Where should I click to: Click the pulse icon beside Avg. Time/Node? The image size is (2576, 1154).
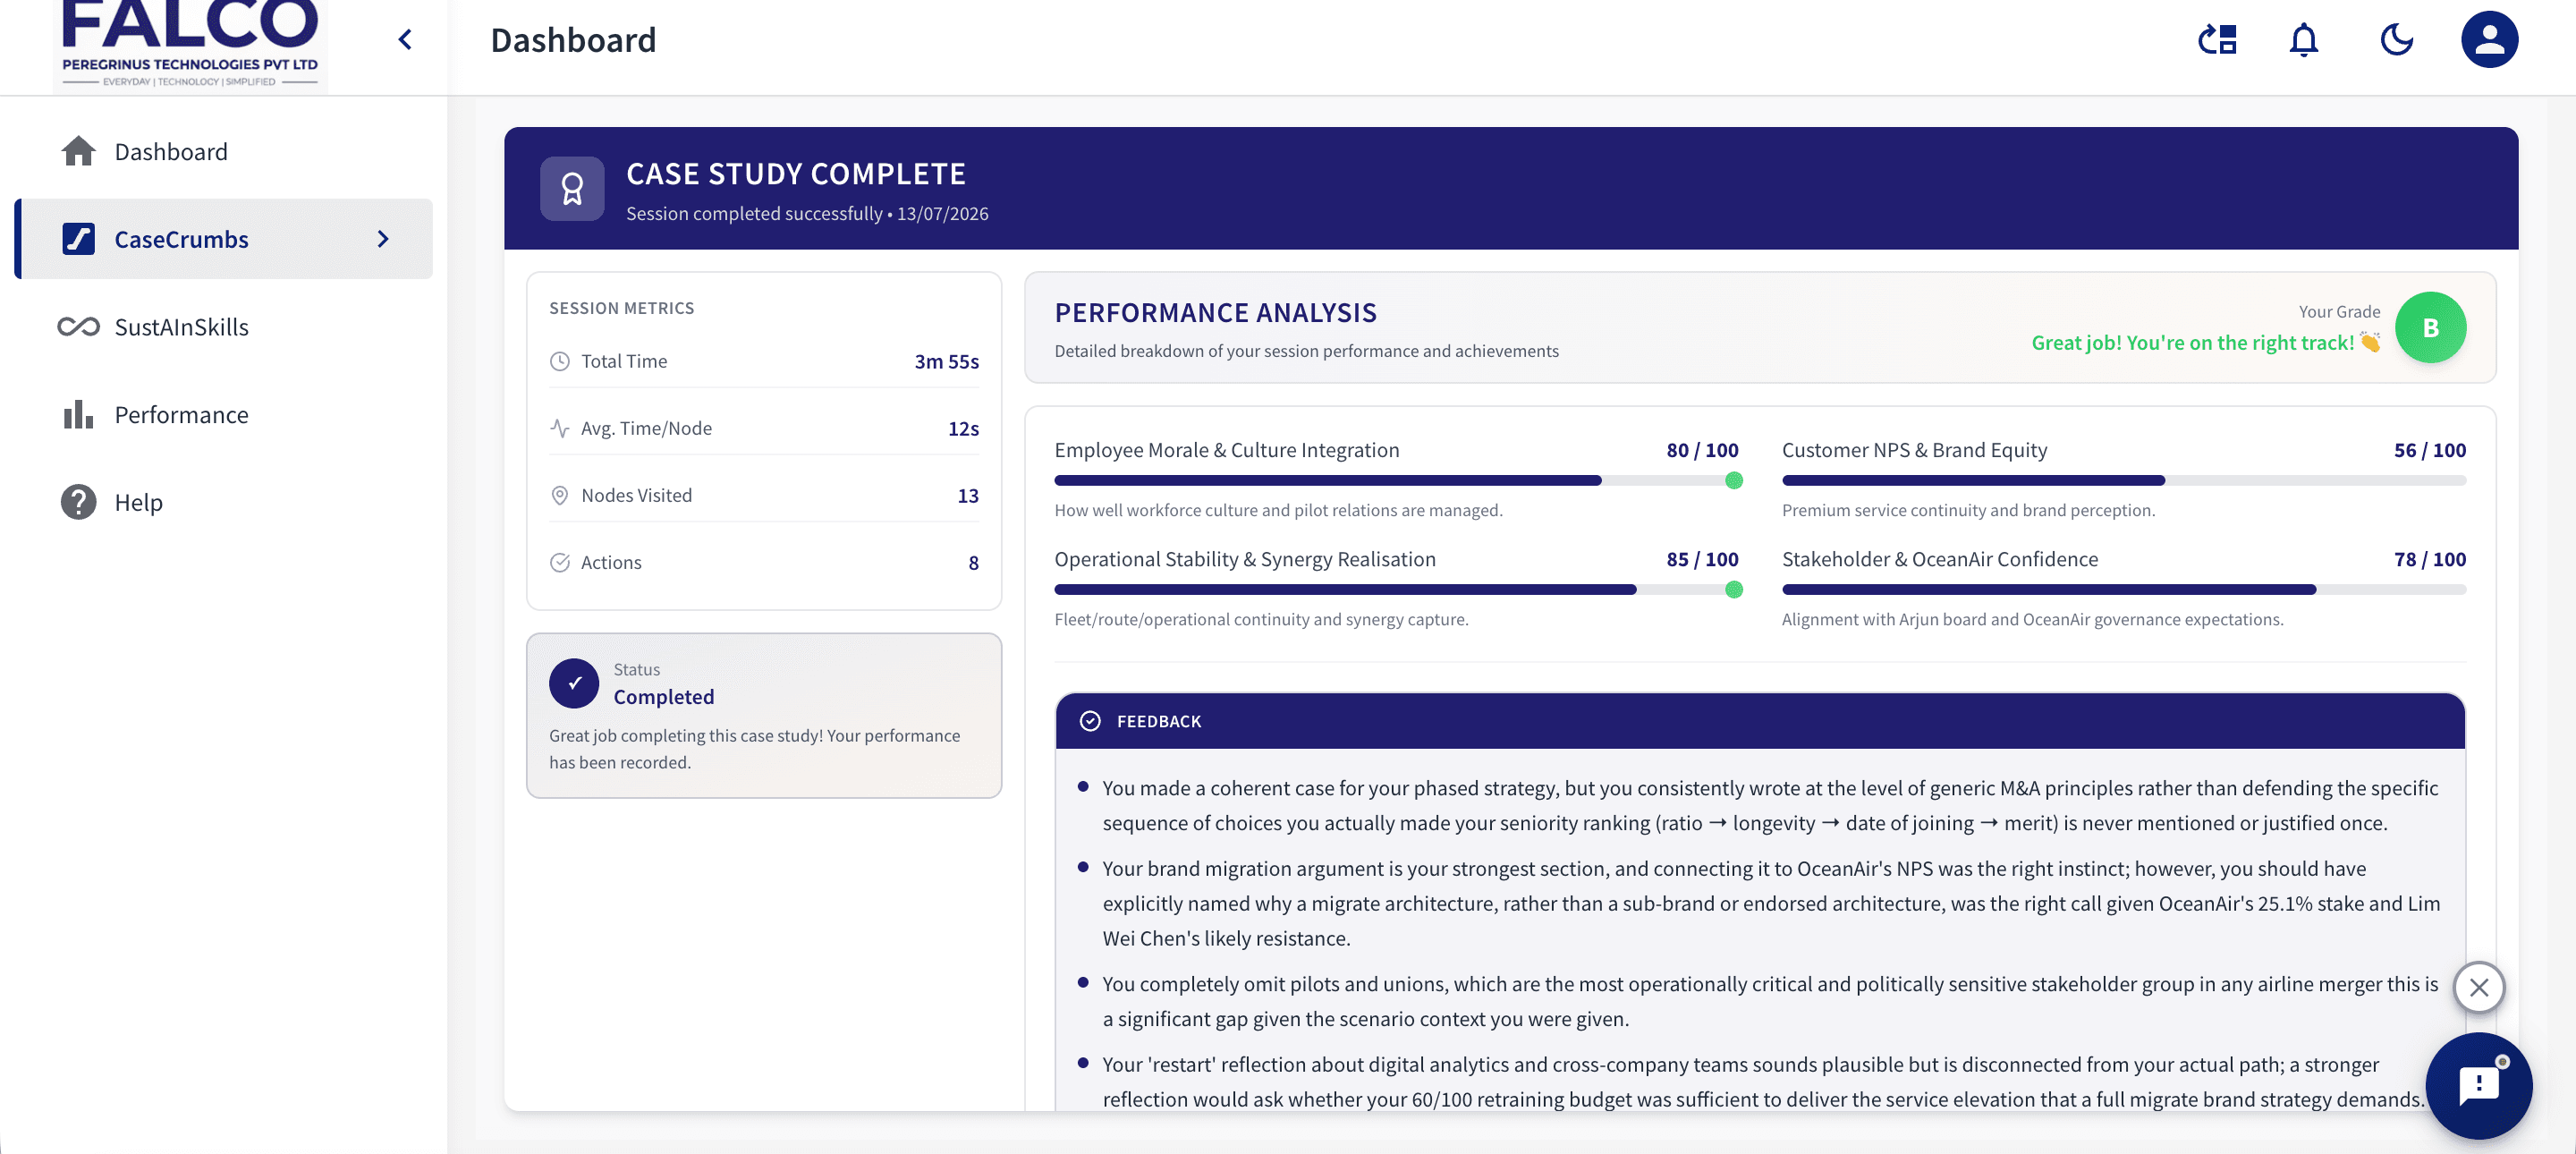coord(560,428)
